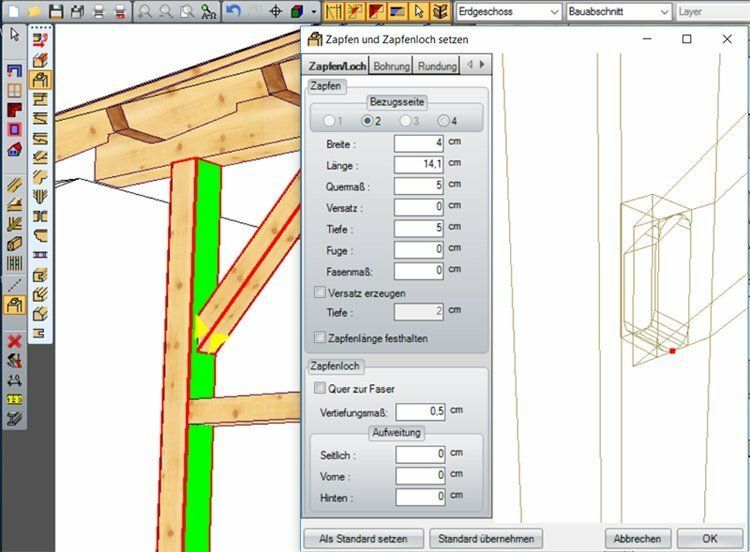This screenshot has height=552, width=750.
Task: Open the Erdgeschoss dropdown
Action: (x=508, y=12)
